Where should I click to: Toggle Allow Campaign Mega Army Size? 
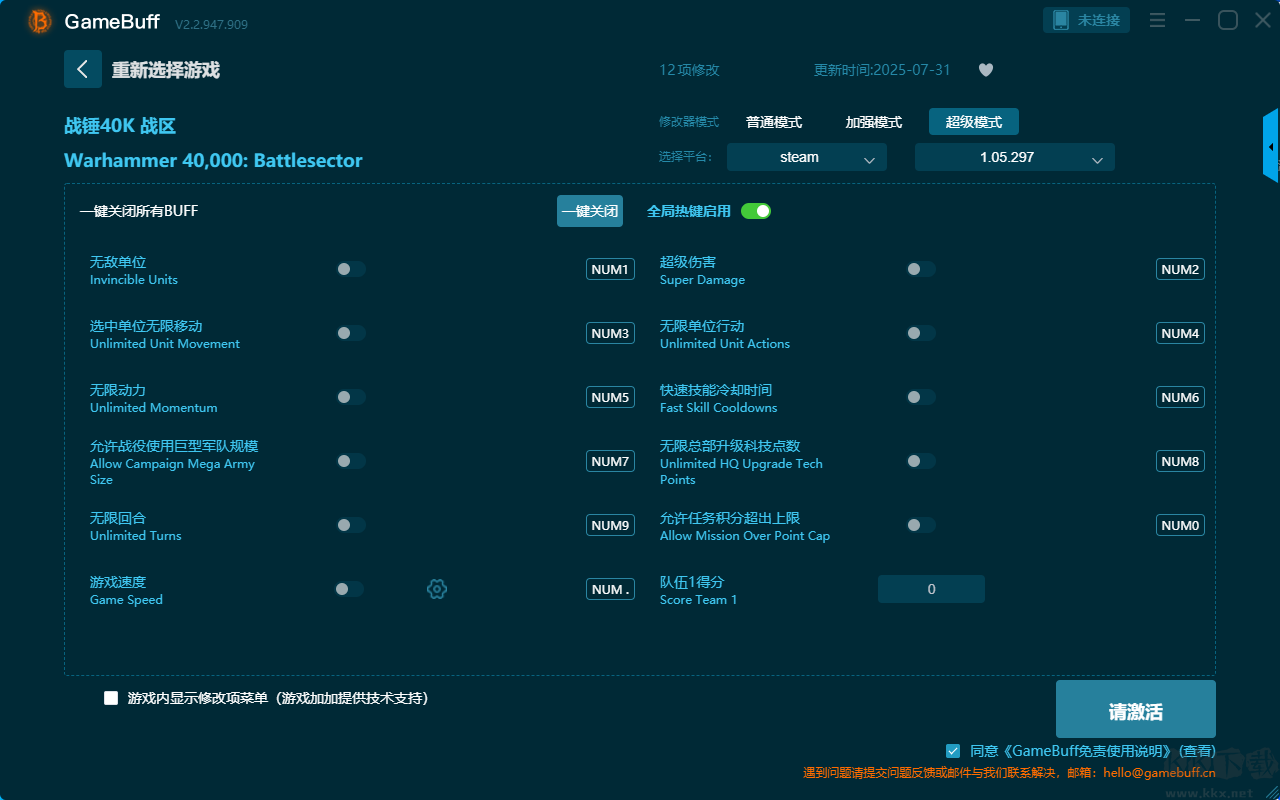click(351, 461)
